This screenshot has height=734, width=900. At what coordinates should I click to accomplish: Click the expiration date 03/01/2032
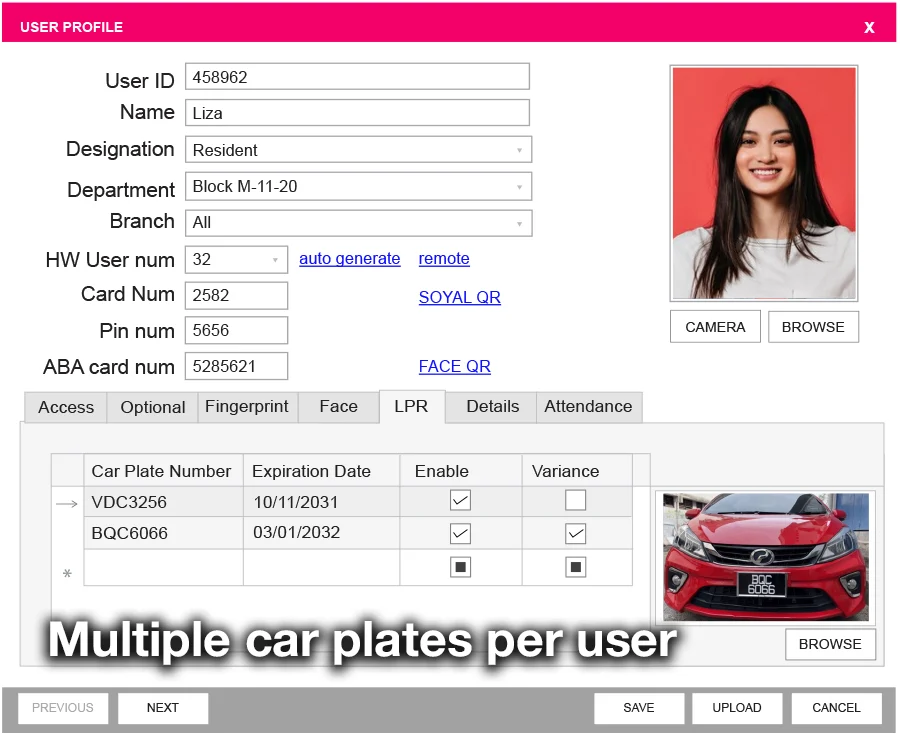tap(321, 533)
